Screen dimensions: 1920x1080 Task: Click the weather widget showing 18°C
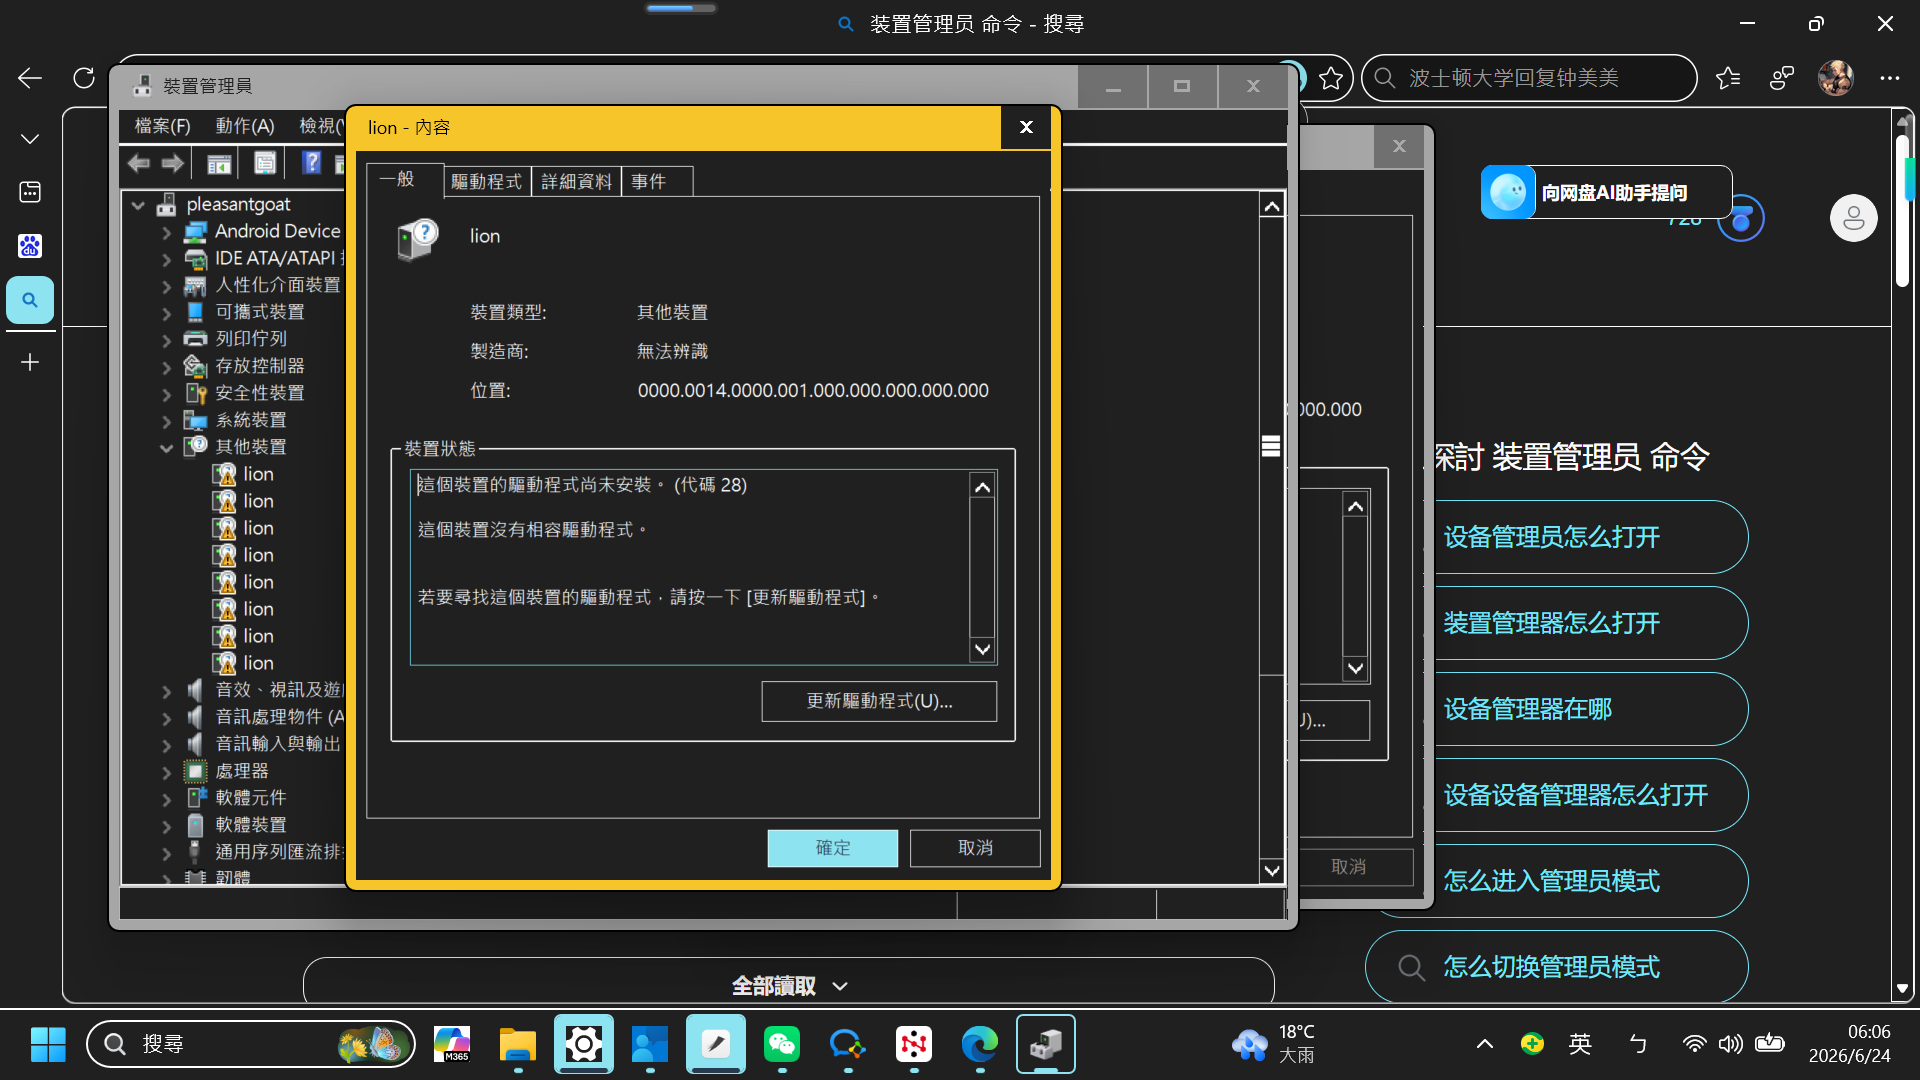1274,1044
